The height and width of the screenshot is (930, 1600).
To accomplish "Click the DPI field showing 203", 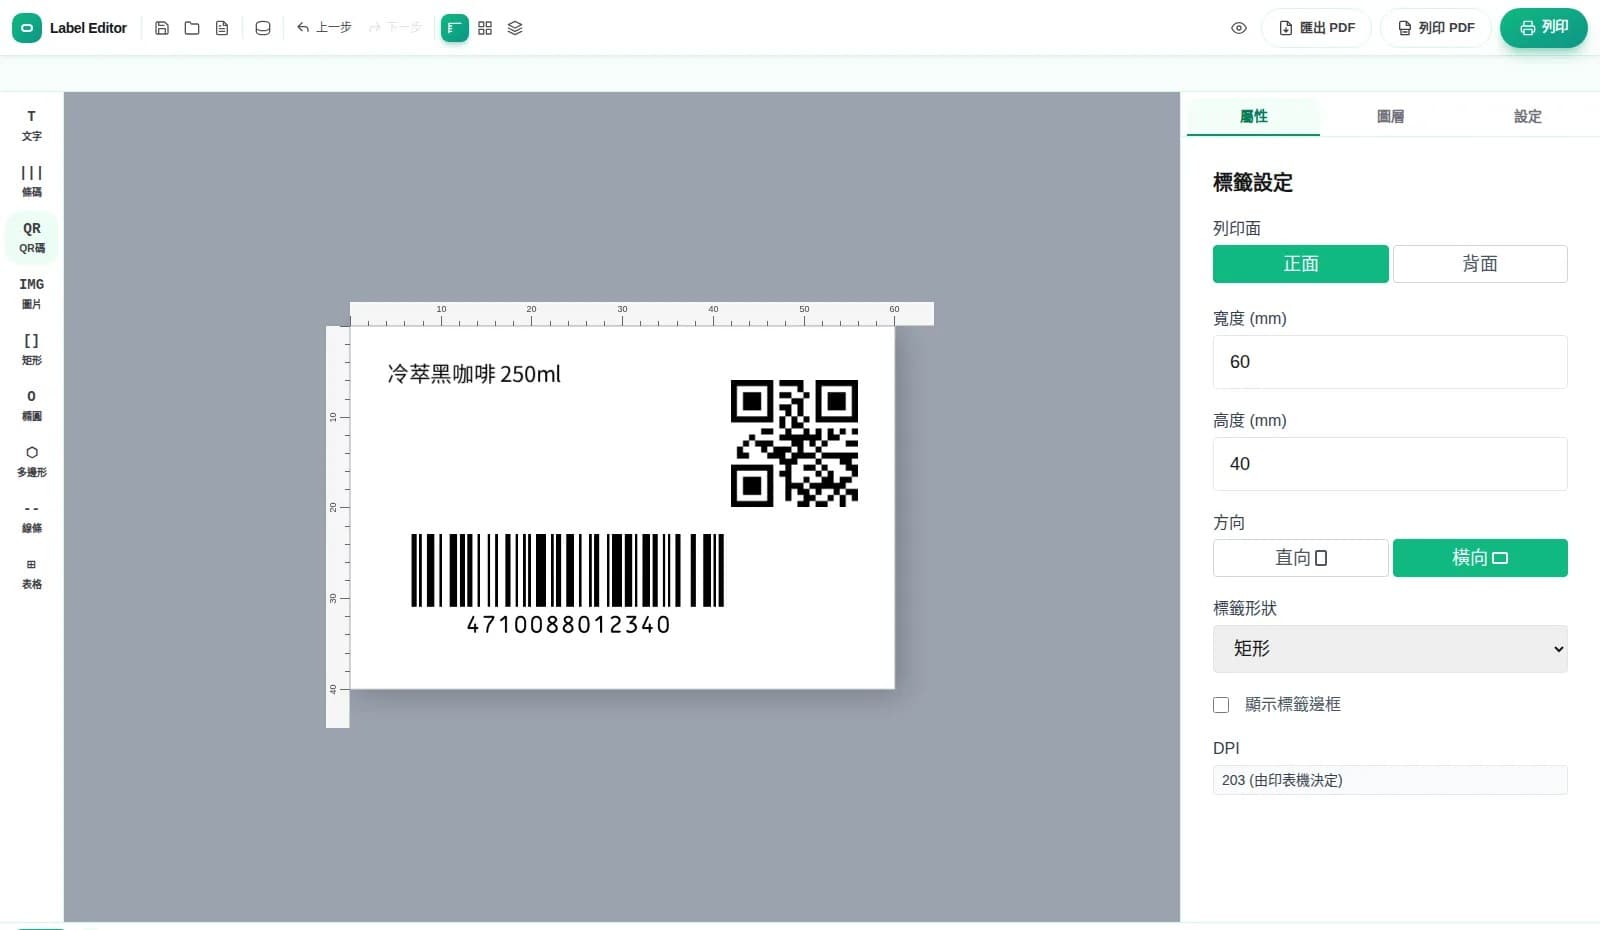I will pyautogui.click(x=1390, y=780).
